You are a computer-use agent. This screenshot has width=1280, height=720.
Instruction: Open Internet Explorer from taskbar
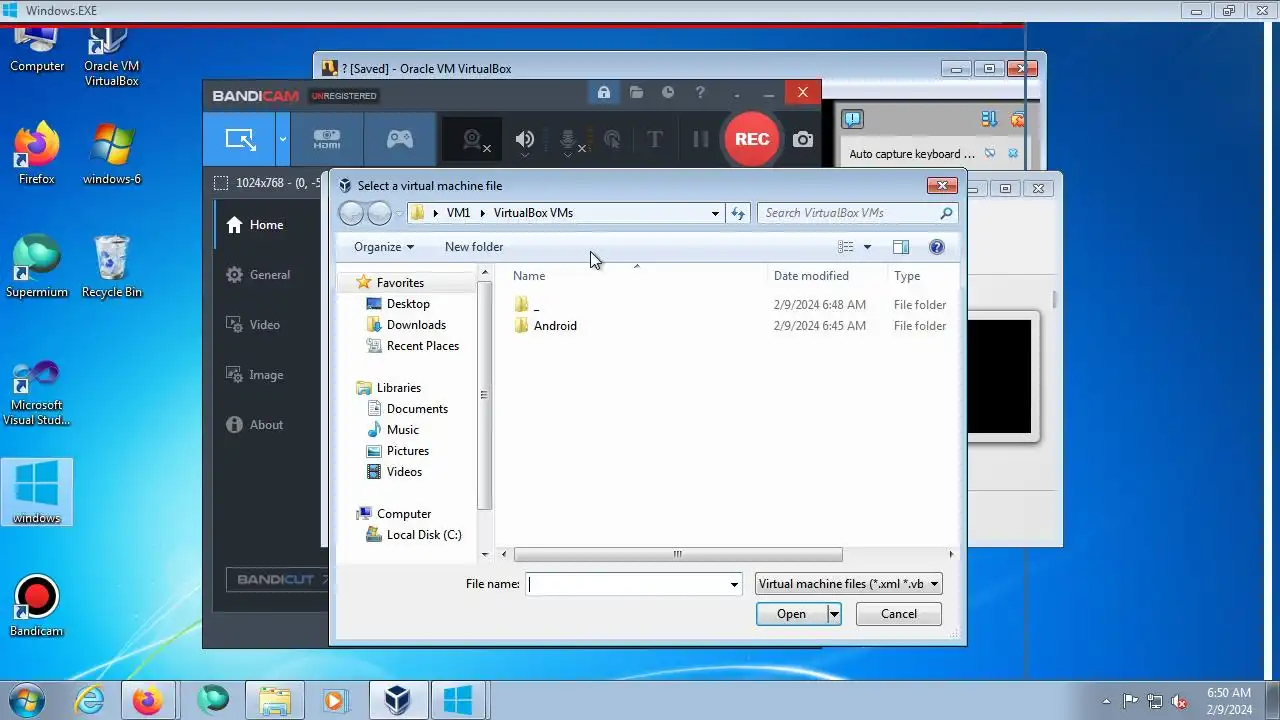(x=89, y=700)
